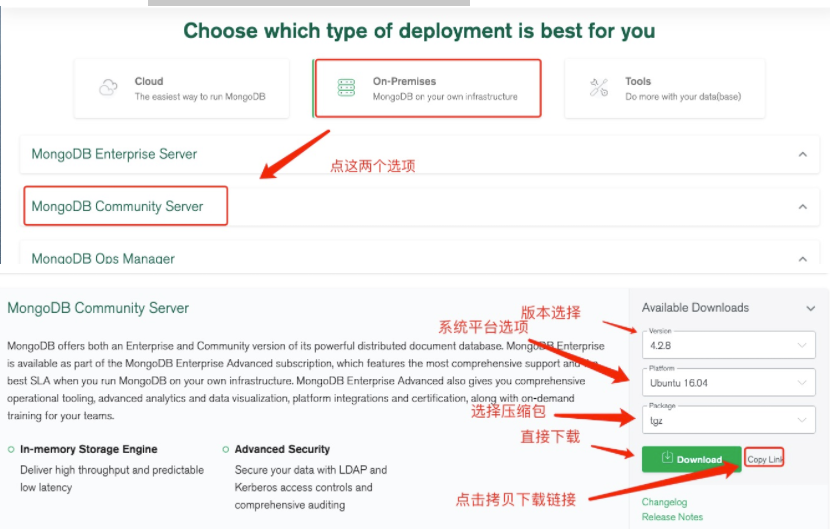Viewport: 831px width, 531px height.
Task: Toggle the Ops Manager chevron
Action: [x=802, y=259]
